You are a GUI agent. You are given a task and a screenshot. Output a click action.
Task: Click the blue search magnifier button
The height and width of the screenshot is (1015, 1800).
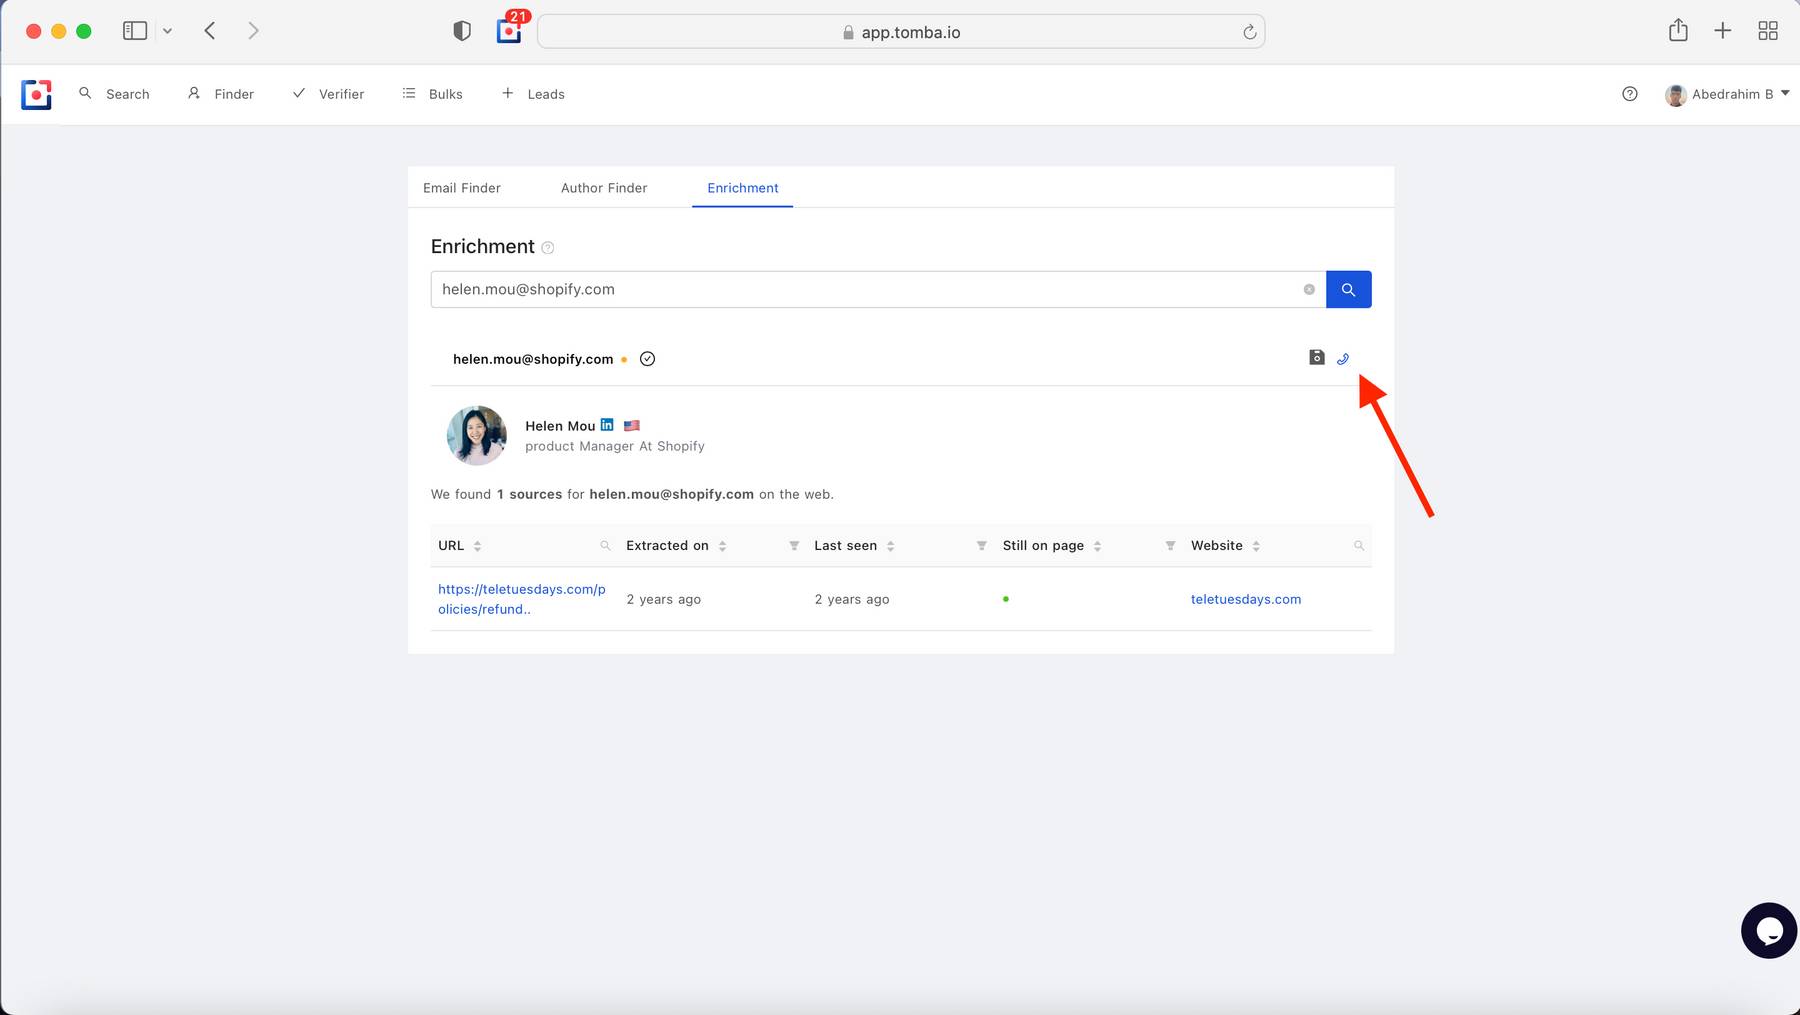(1348, 289)
